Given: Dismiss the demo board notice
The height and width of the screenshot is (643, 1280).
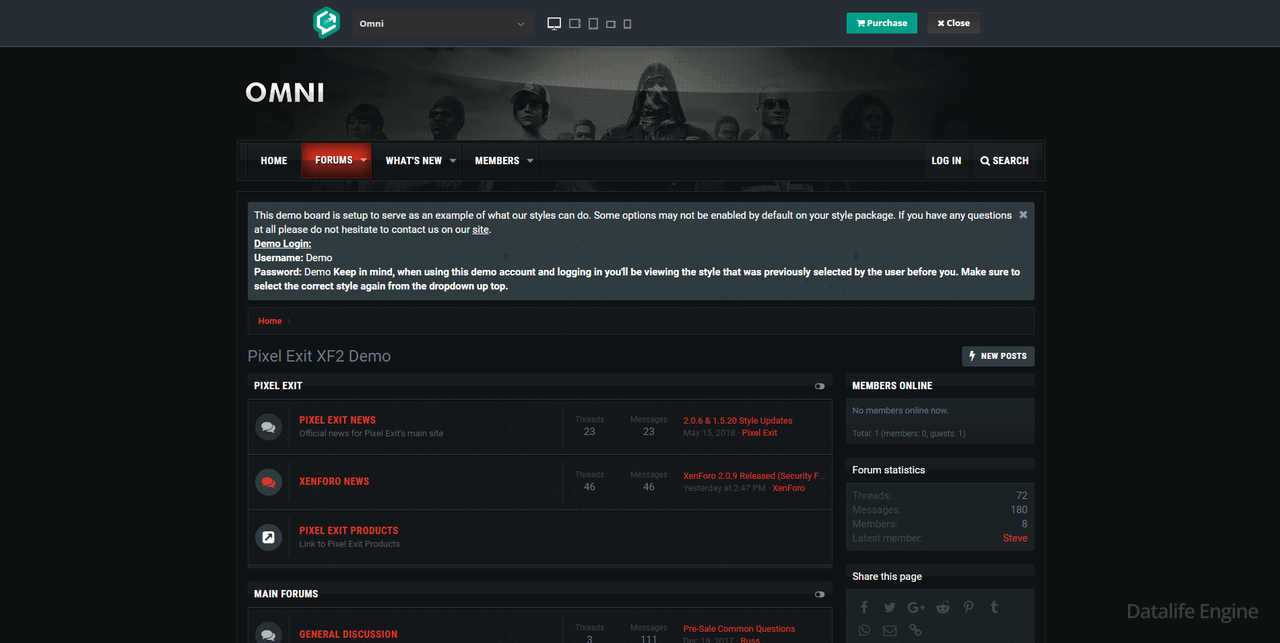Looking at the screenshot, I should [x=1023, y=215].
